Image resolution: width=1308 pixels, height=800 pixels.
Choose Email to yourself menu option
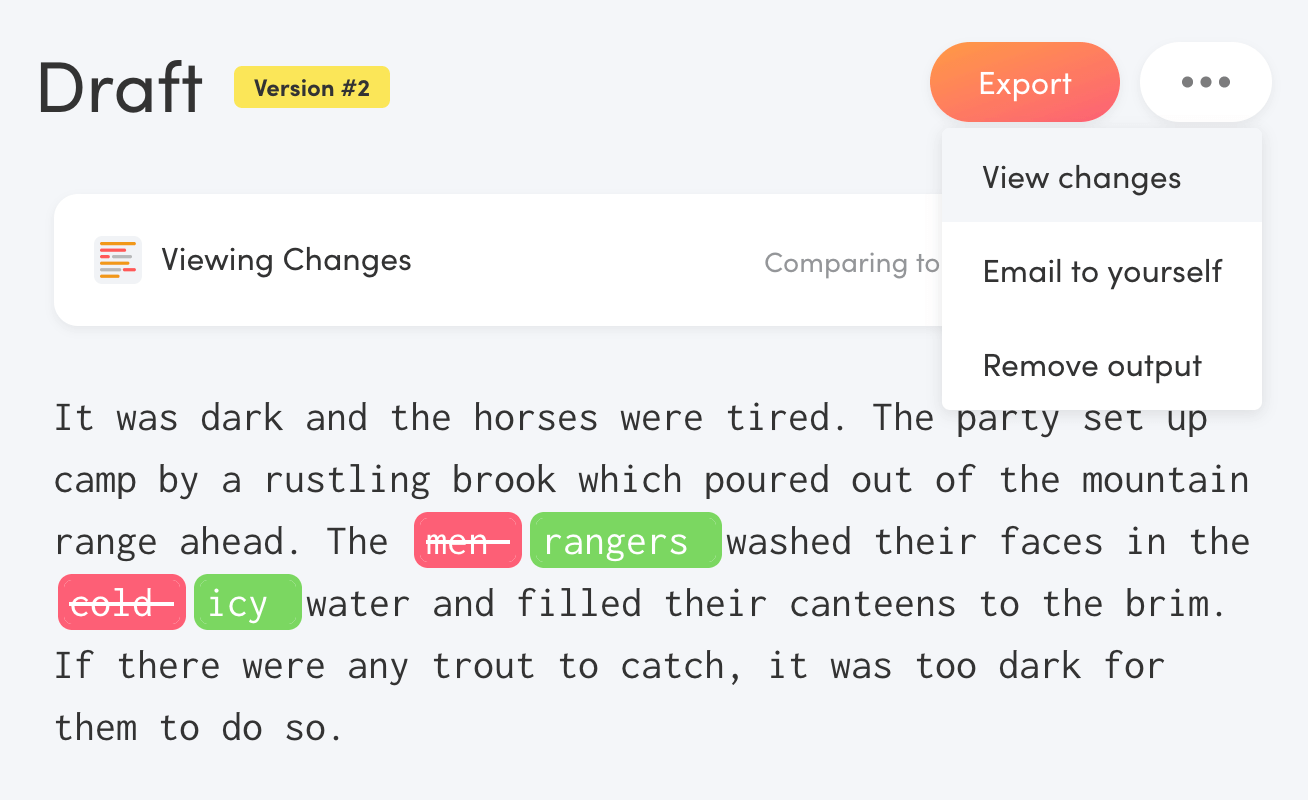[x=1102, y=271]
